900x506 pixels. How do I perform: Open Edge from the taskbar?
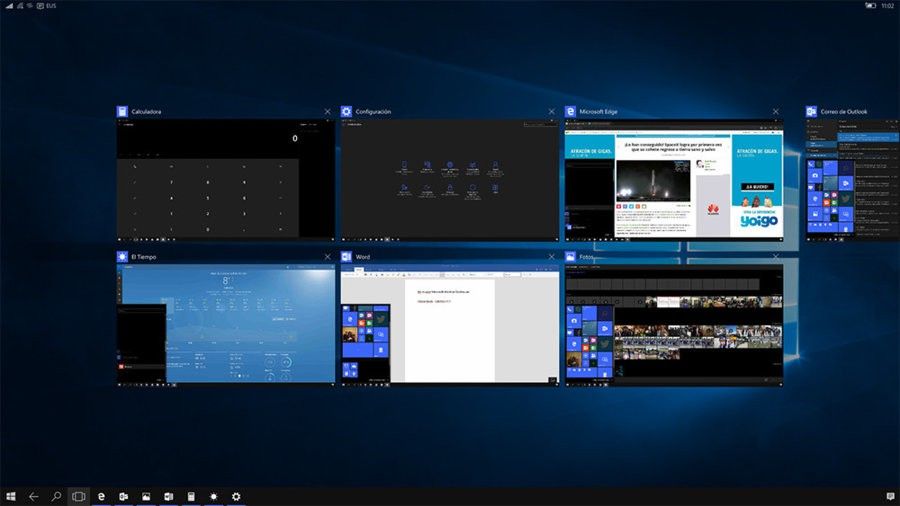pyautogui.click(x=101, y=496)
